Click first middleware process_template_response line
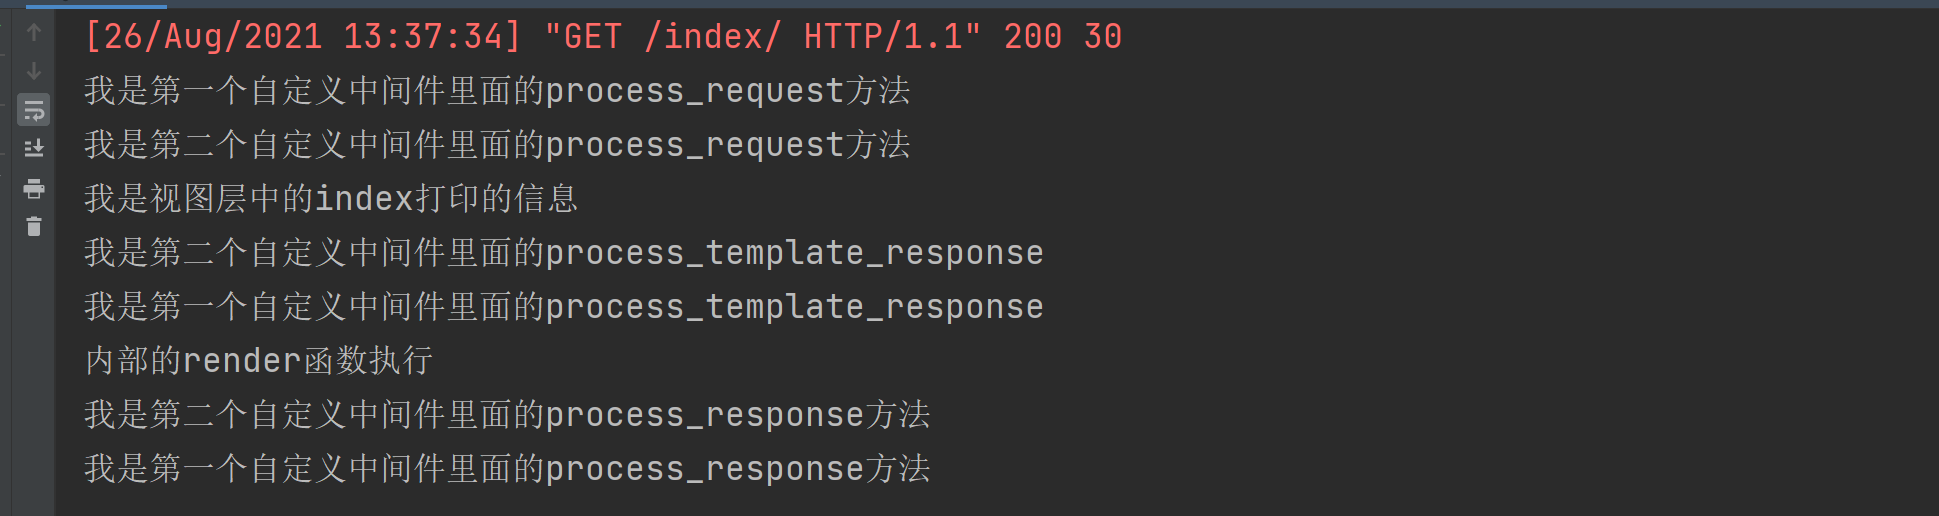The height and width of the screenshot is (516, 1939). (564, 307)
